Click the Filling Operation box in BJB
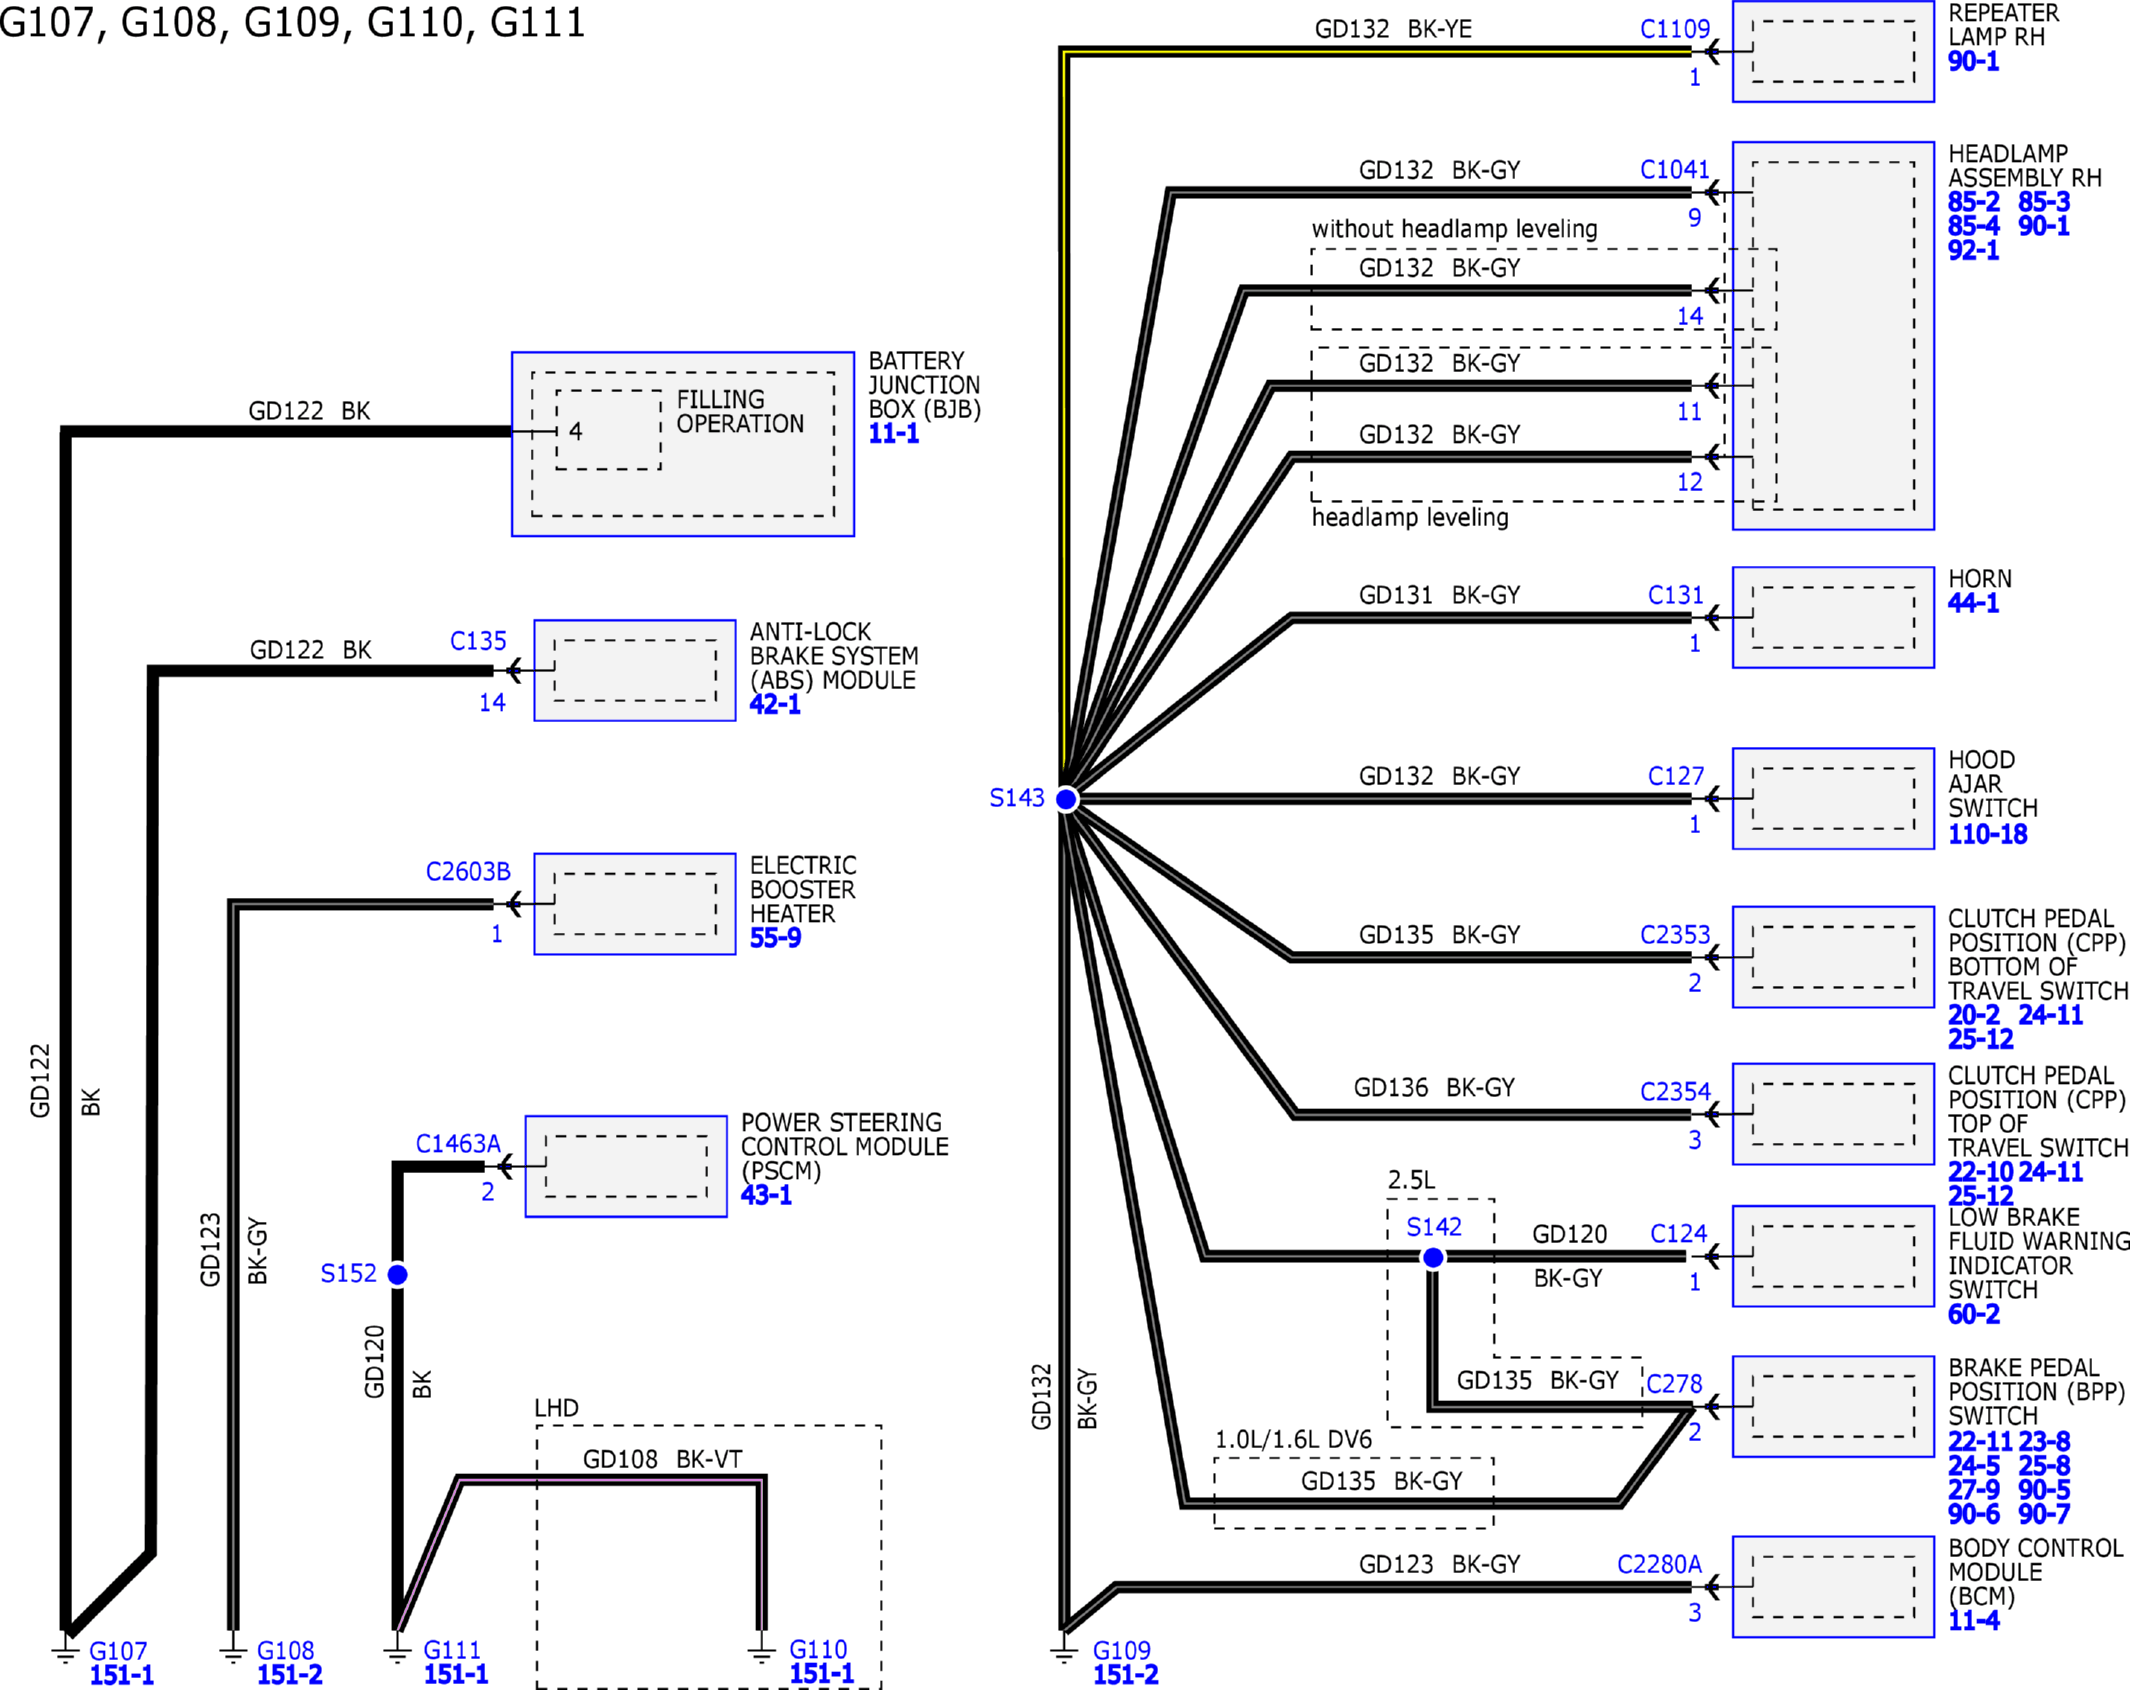 tap(609, 430)
